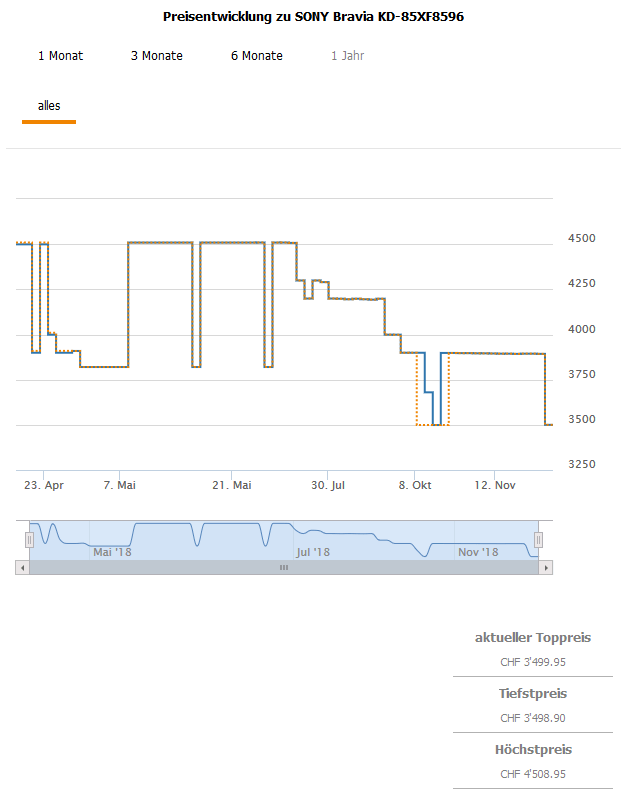
Task: Click the 4000 price axis label
Action: click(582, 329)
